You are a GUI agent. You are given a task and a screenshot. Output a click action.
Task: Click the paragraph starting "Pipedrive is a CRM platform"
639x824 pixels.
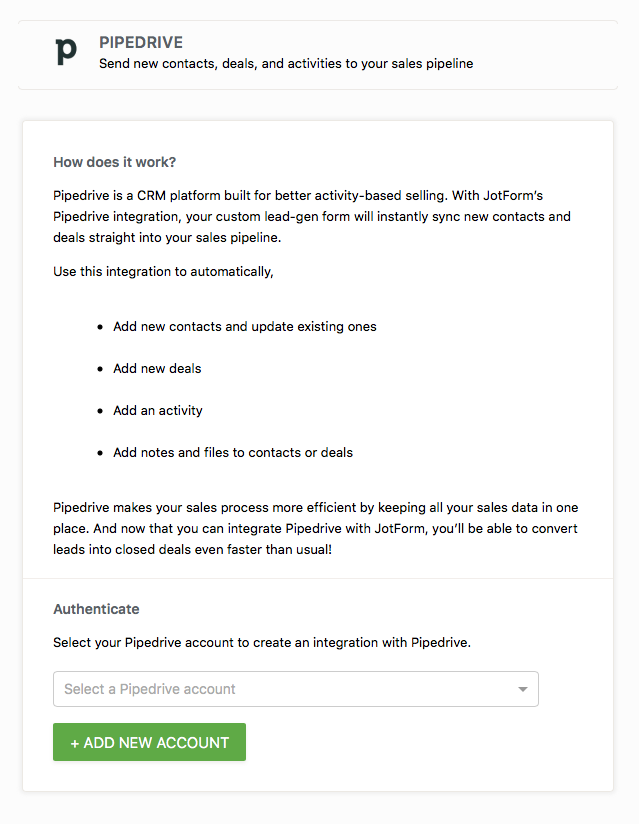click(312, 216)
